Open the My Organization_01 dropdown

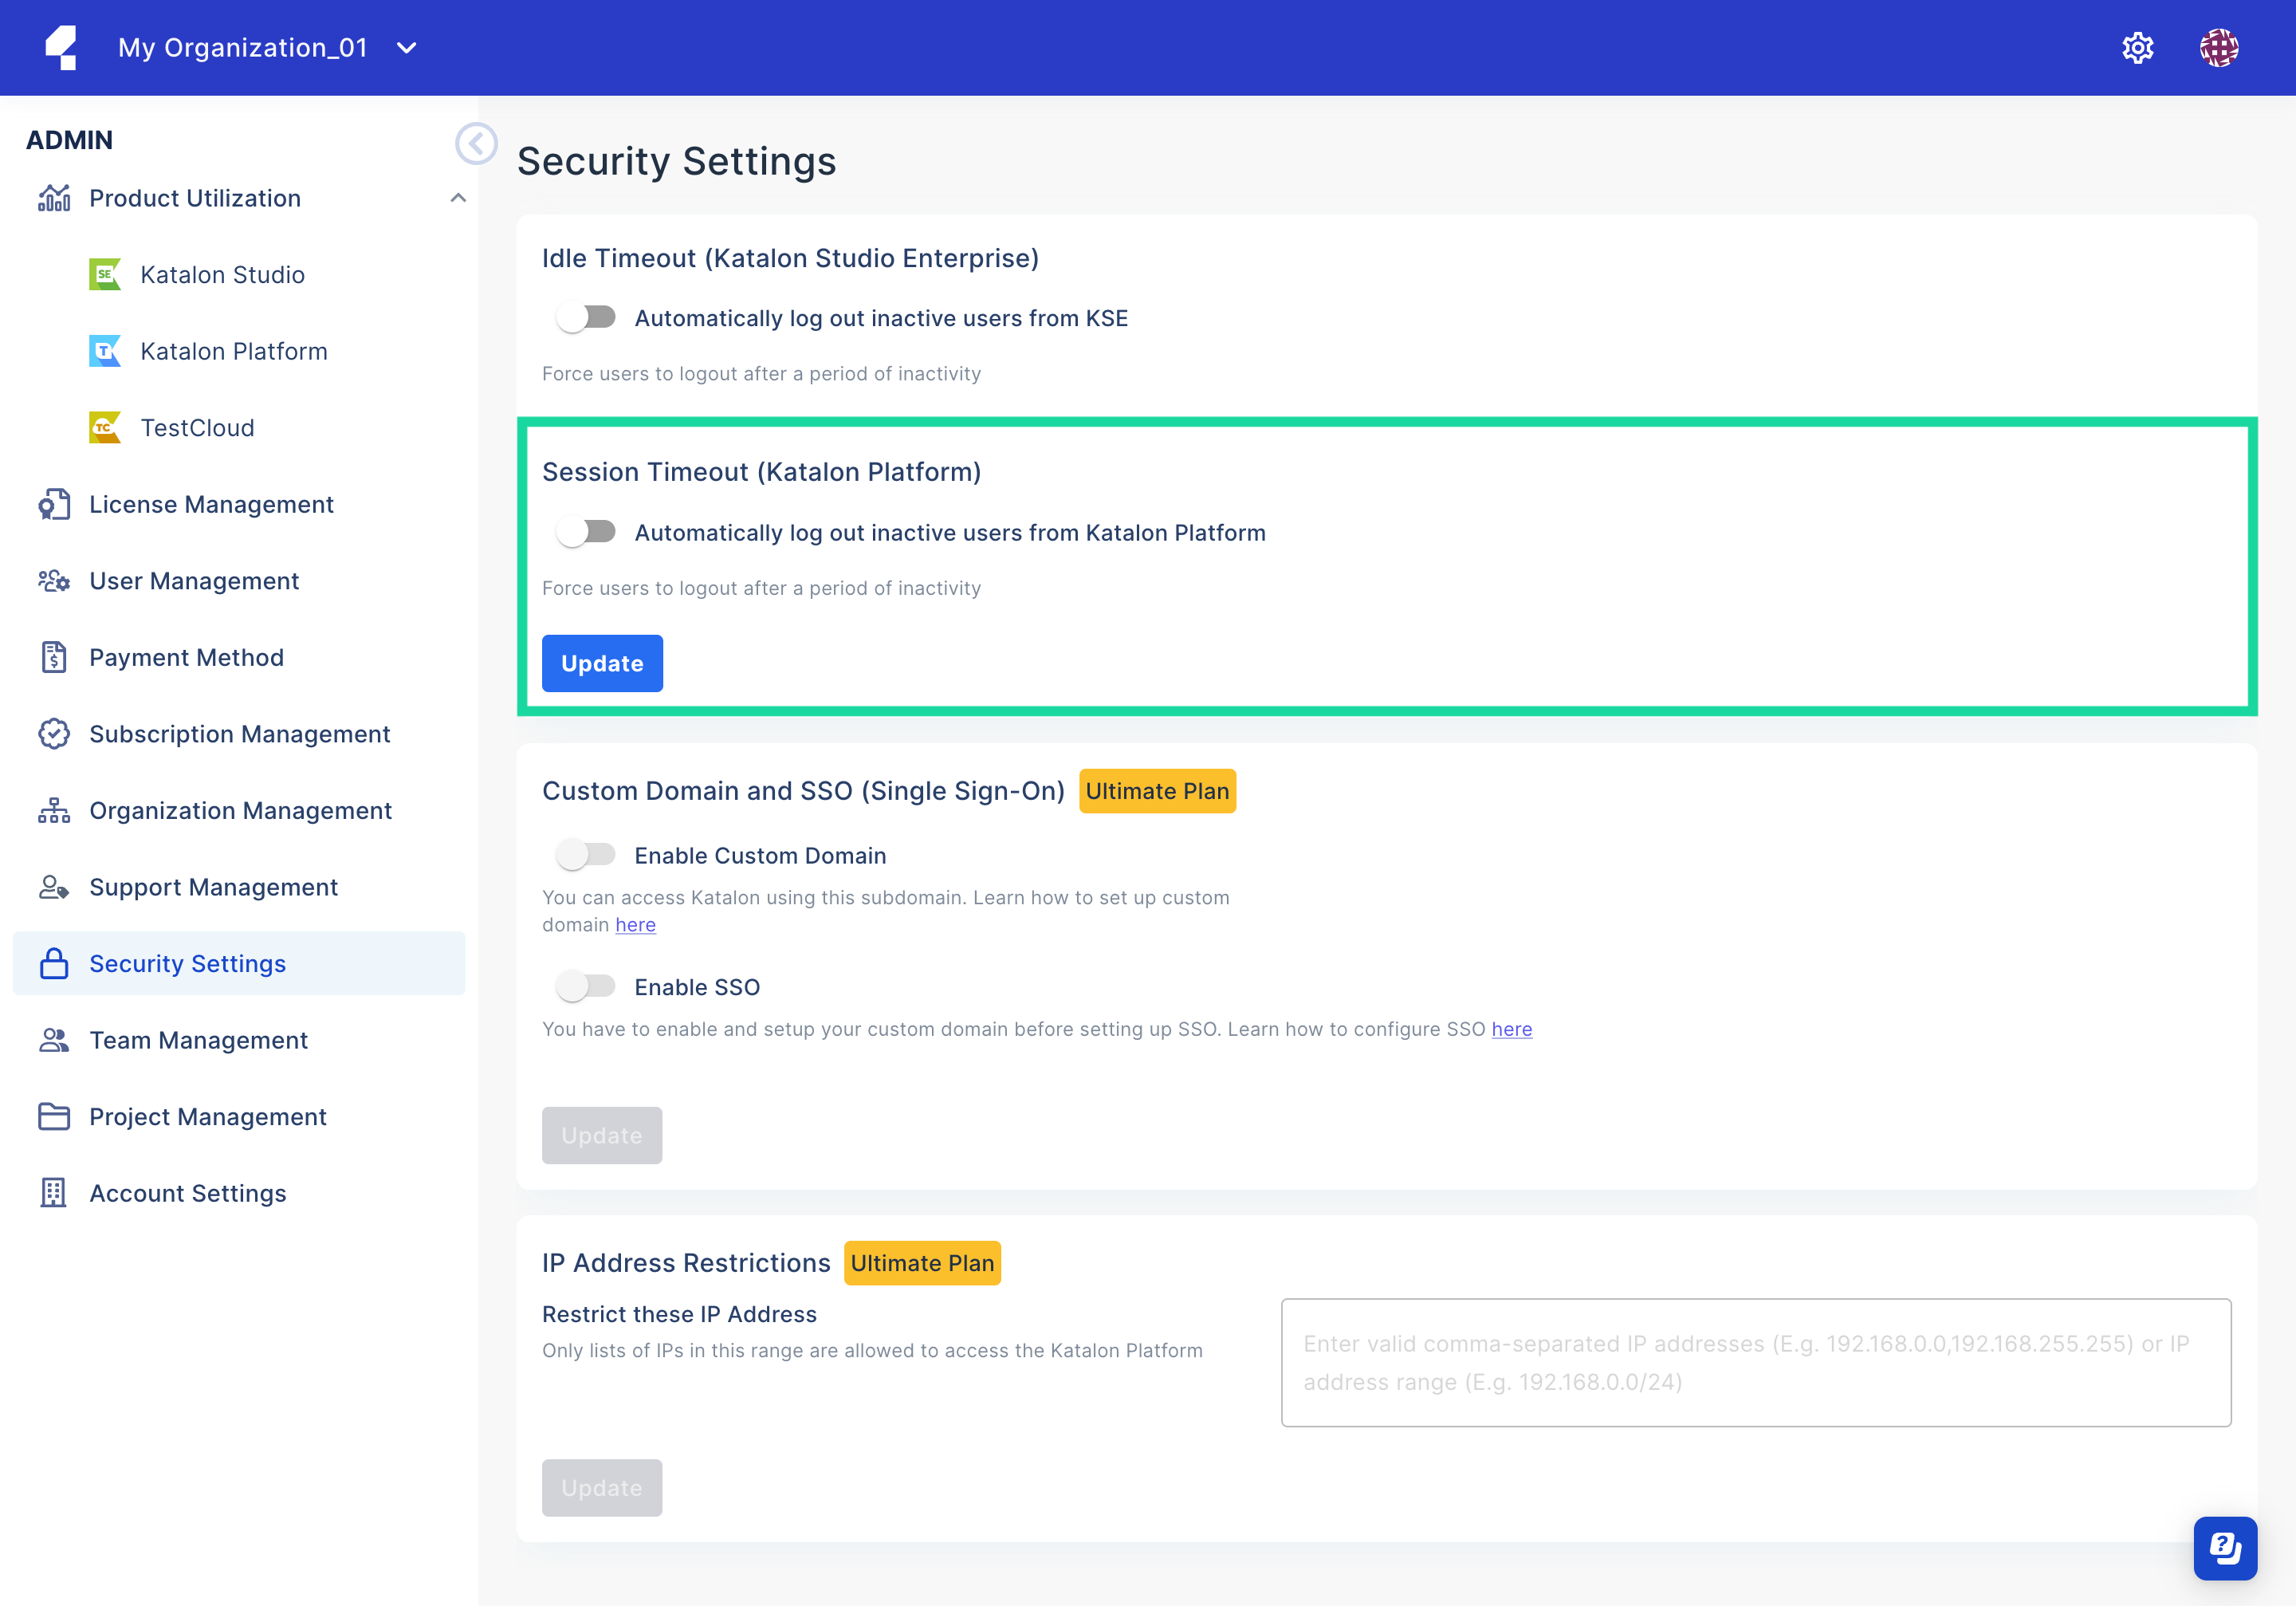click(x=268, y=48)
